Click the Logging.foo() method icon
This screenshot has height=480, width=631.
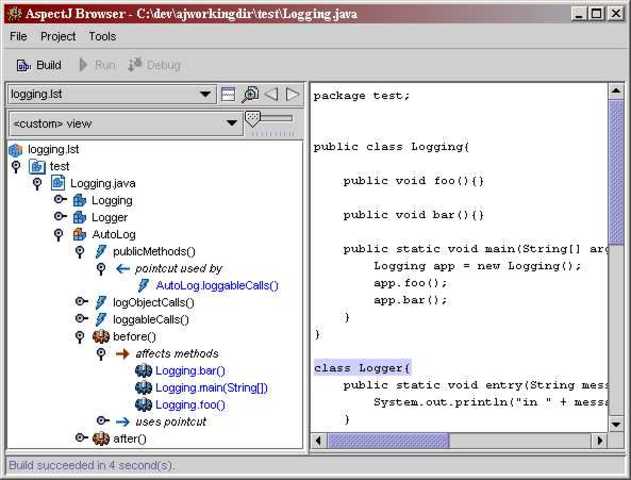(143, 405)
